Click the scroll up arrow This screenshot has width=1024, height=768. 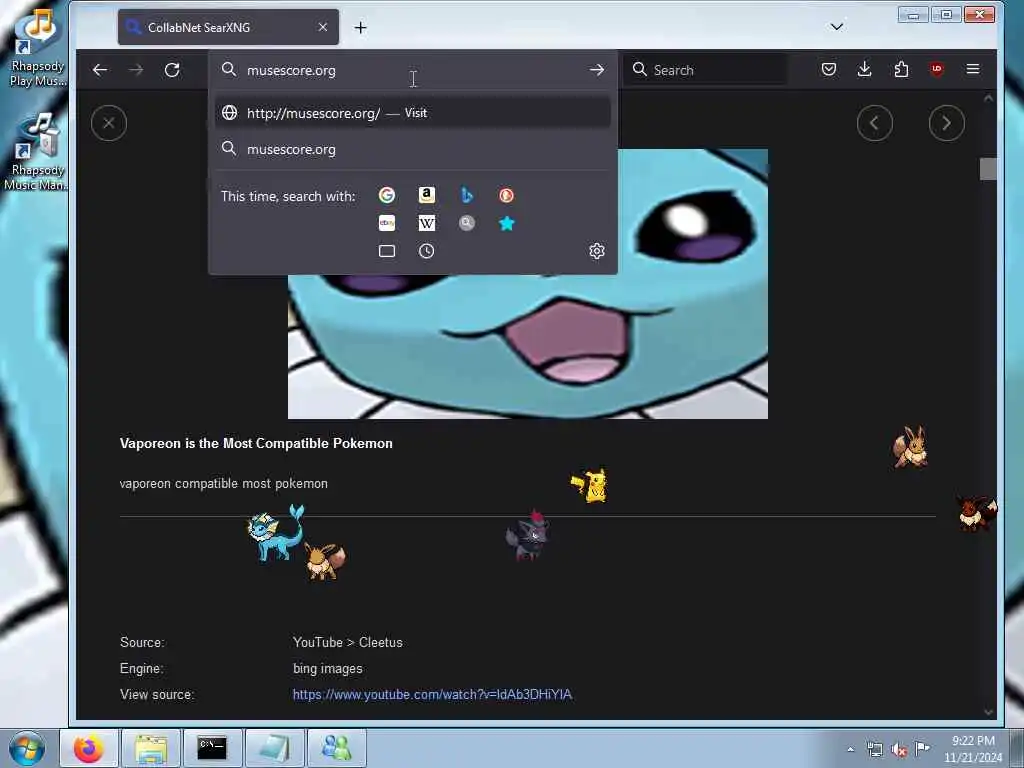click(988, 98)
